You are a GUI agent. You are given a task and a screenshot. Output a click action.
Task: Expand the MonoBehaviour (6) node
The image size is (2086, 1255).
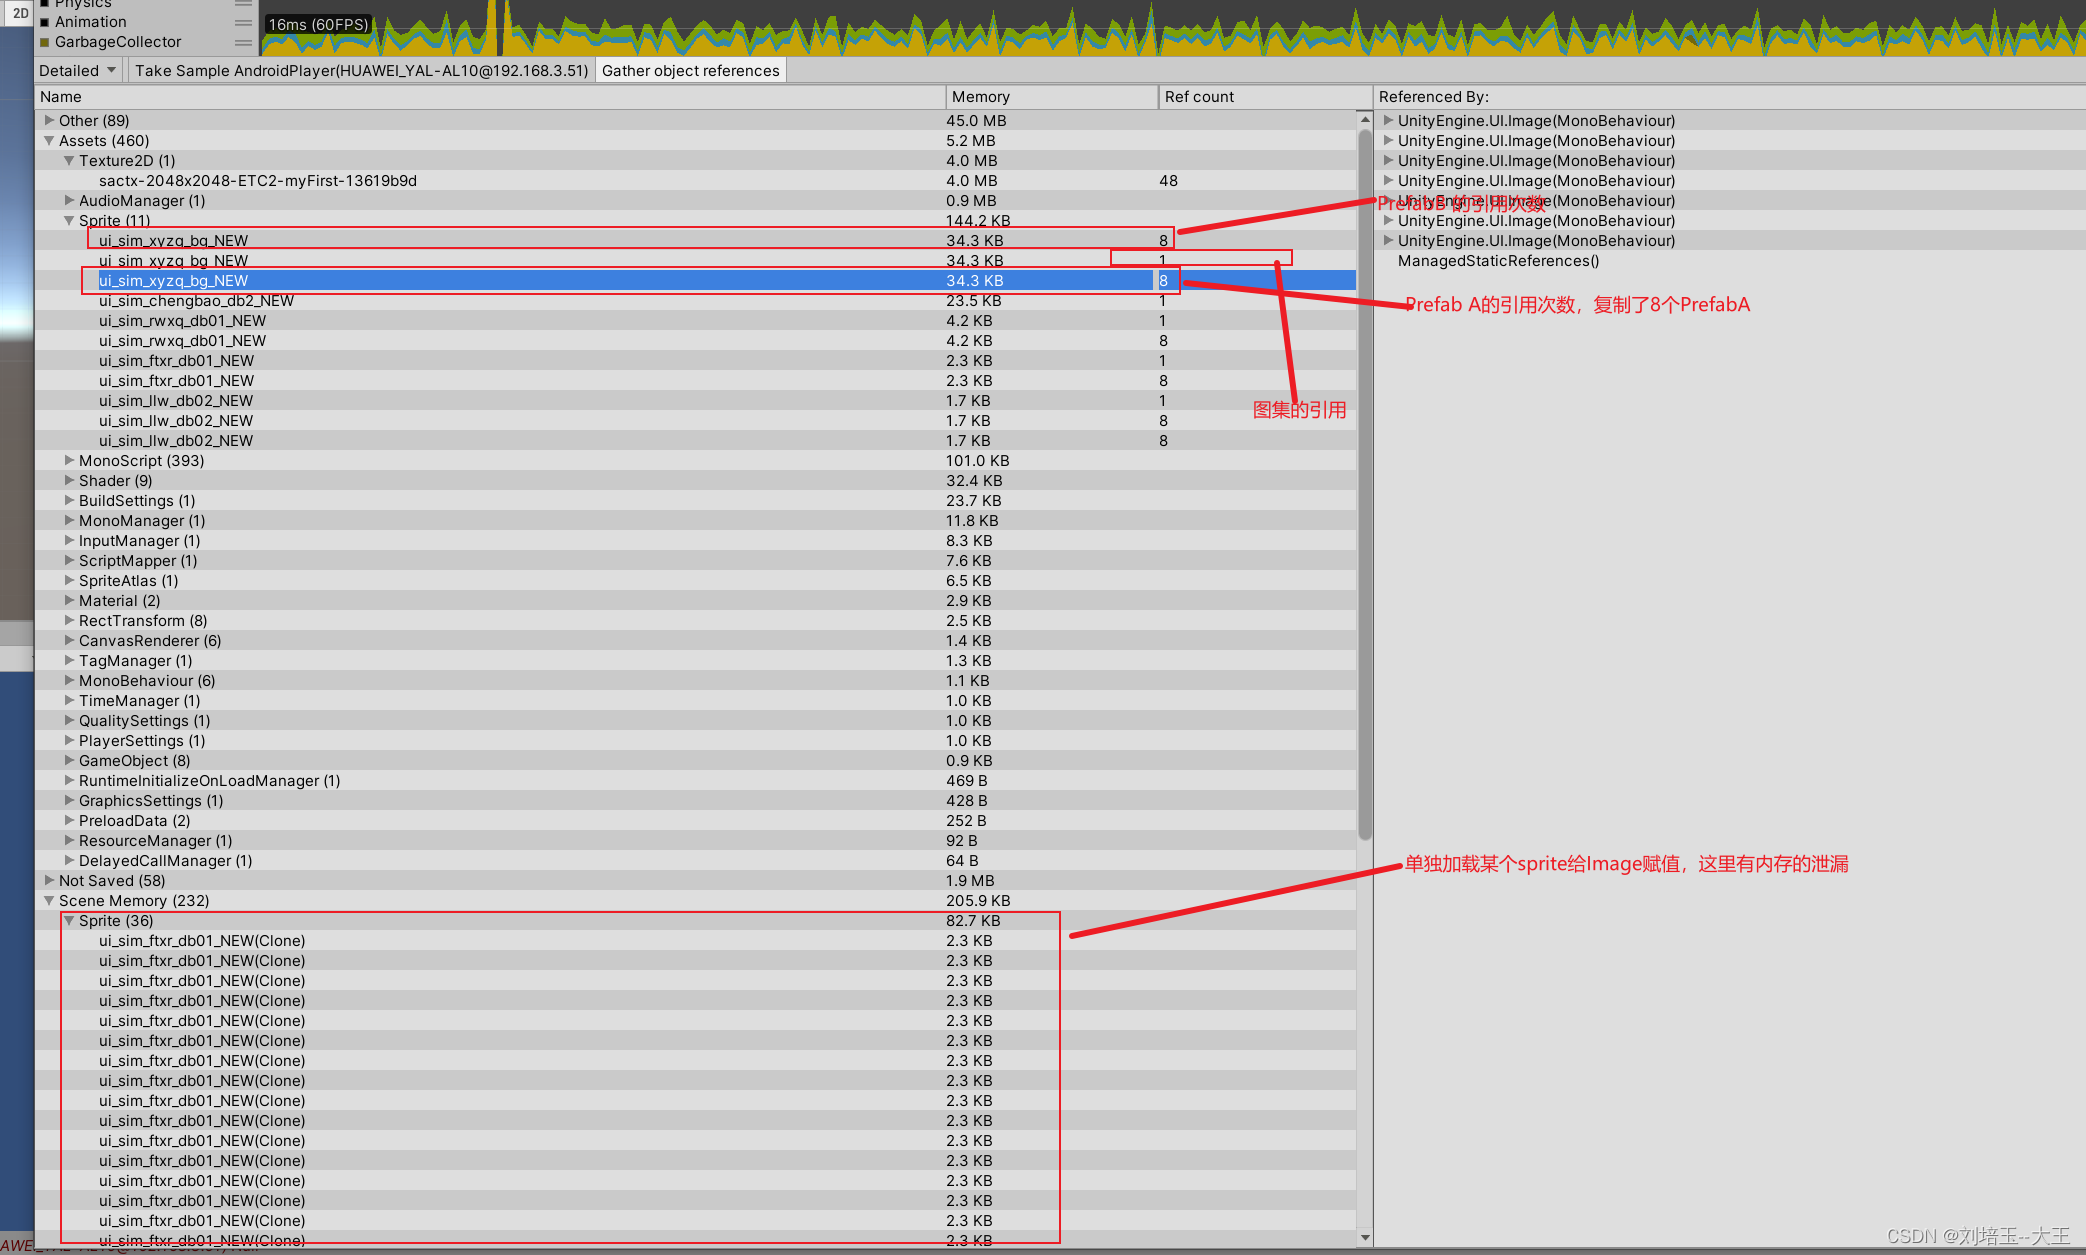69,680
